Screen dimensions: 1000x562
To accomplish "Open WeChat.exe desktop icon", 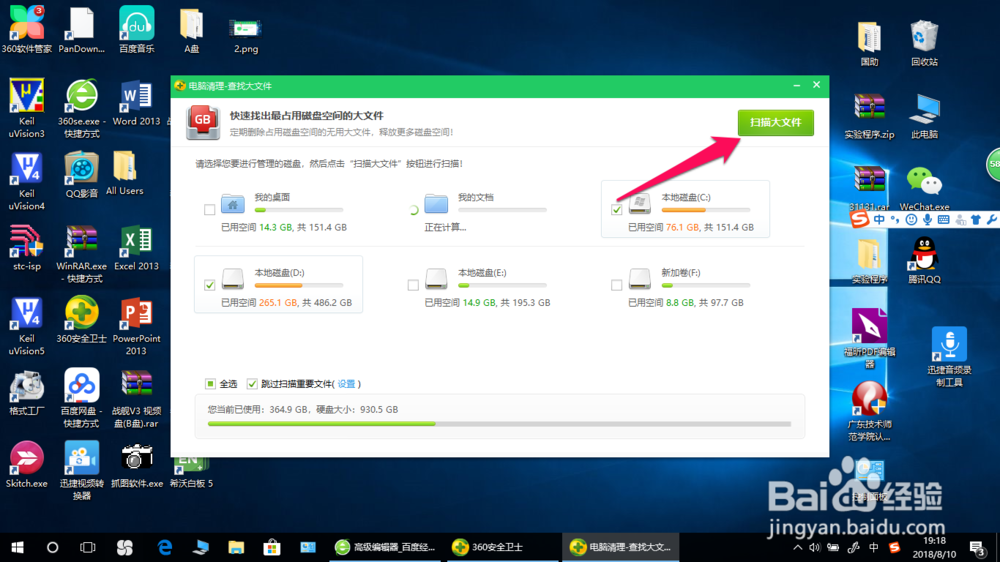I will click(x=924, y=189).
